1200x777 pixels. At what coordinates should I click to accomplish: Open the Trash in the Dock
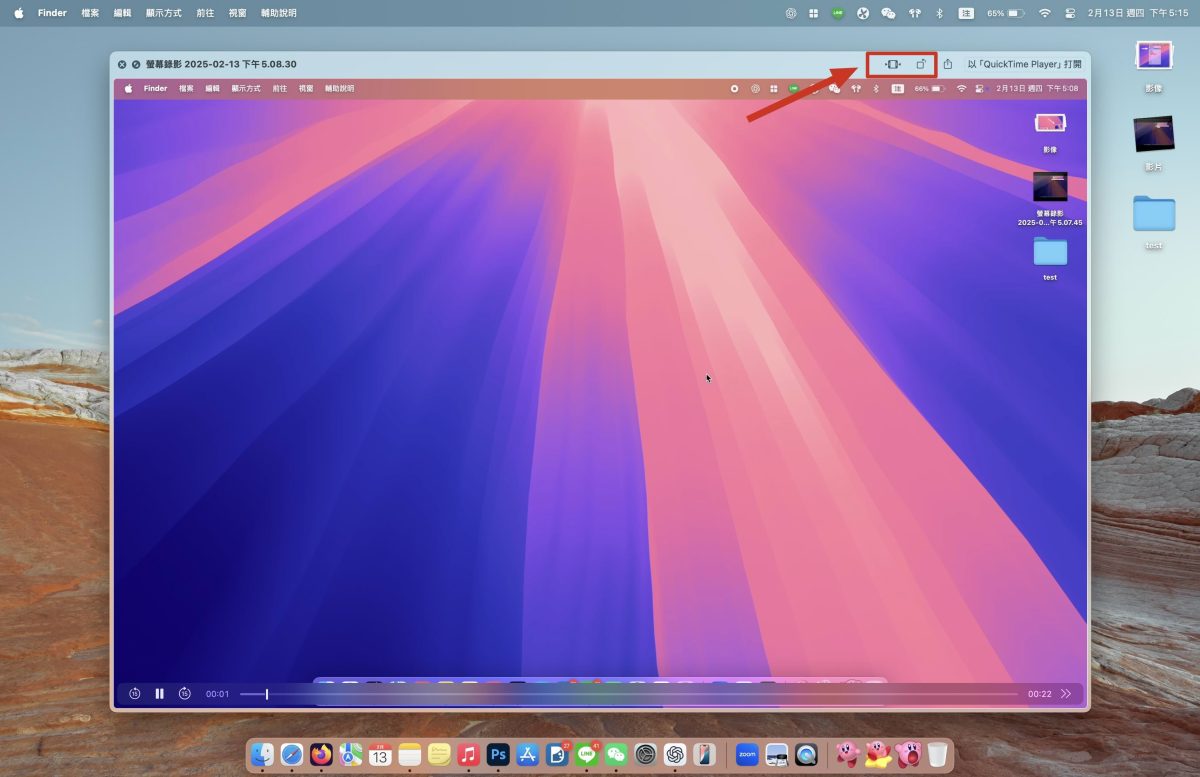[x=937, y=754]
